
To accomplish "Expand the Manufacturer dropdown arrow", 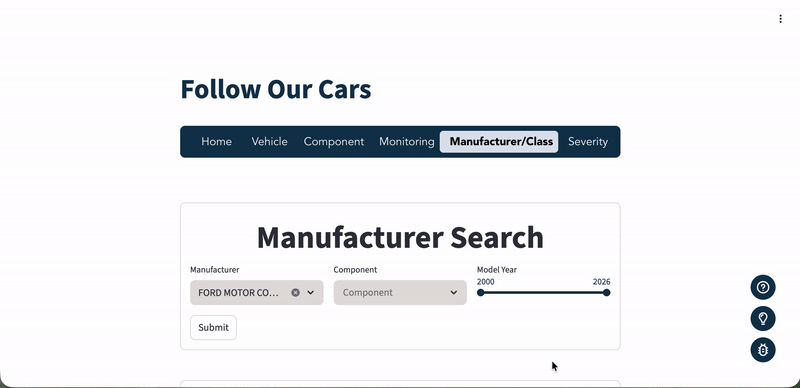I will coord(311,293).
